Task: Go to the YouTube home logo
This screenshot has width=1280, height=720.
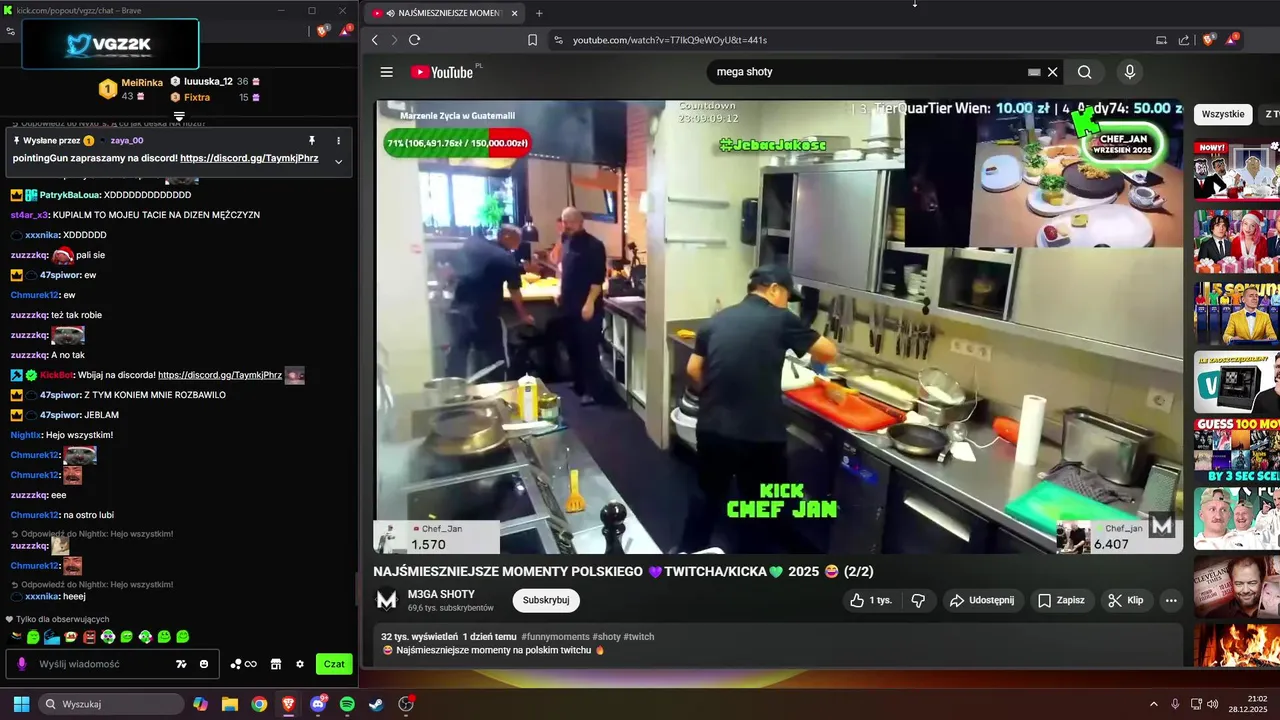Action: point(442,72)
